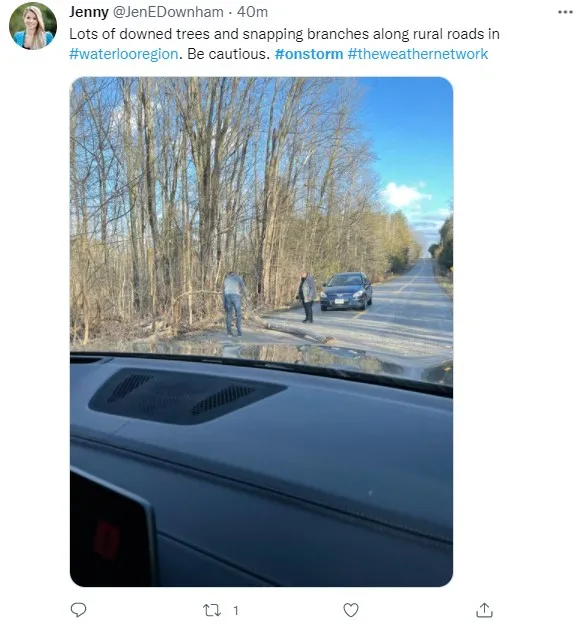Click the white cloud in photo sky
Viewport: 587px width, 631px height.
pos(405,195)
